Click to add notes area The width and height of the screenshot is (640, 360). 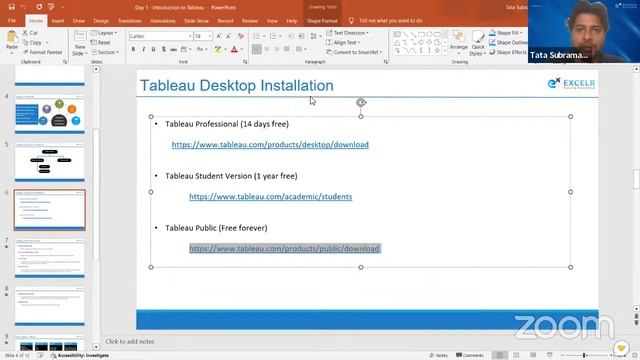[x=130, y=342]
